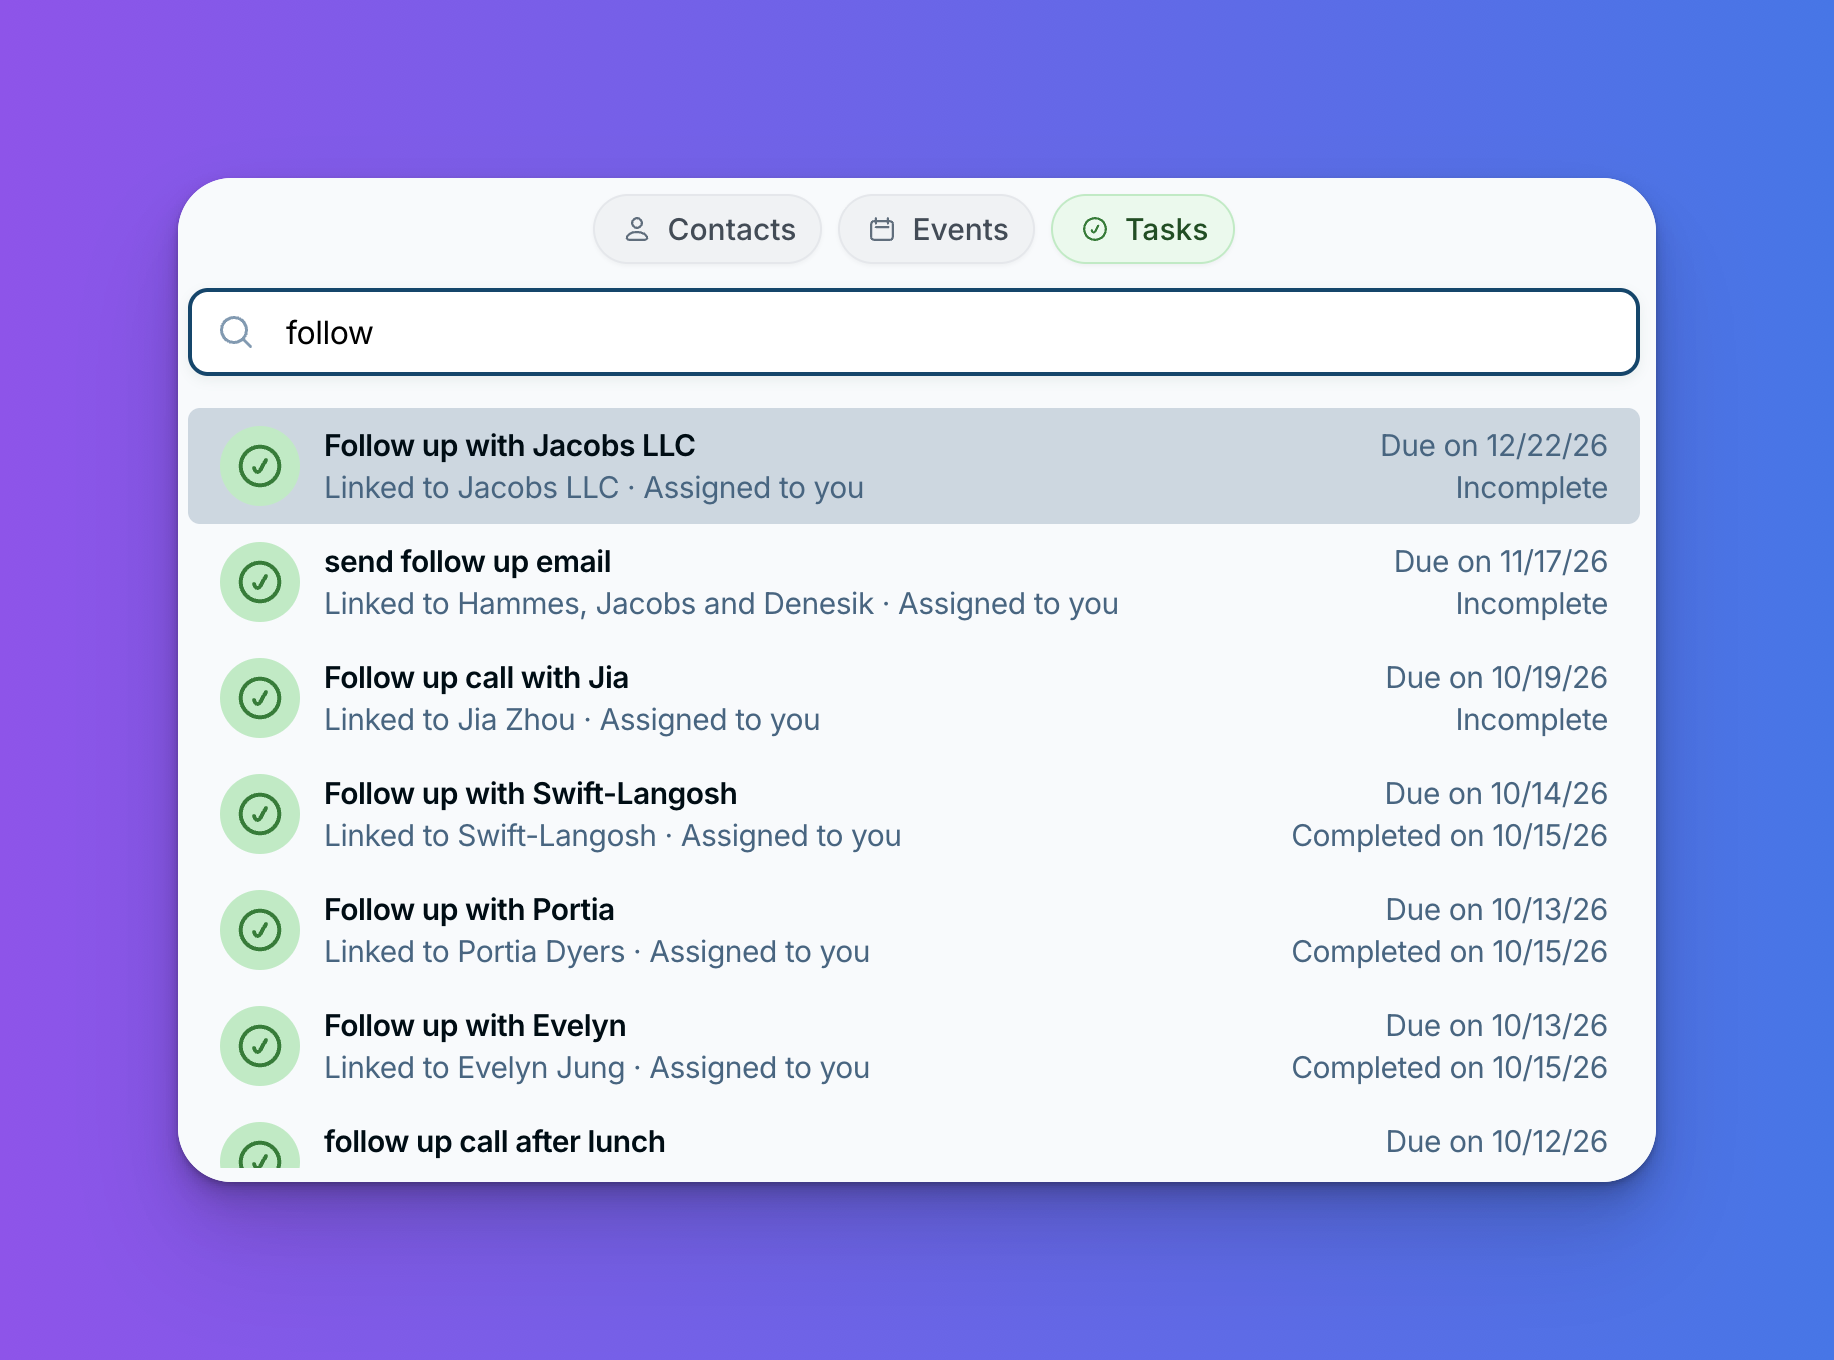1834x1360 pixels.
Task: Click 'Incomplete' status of Jia call task
Action: tap(1532, 720)
